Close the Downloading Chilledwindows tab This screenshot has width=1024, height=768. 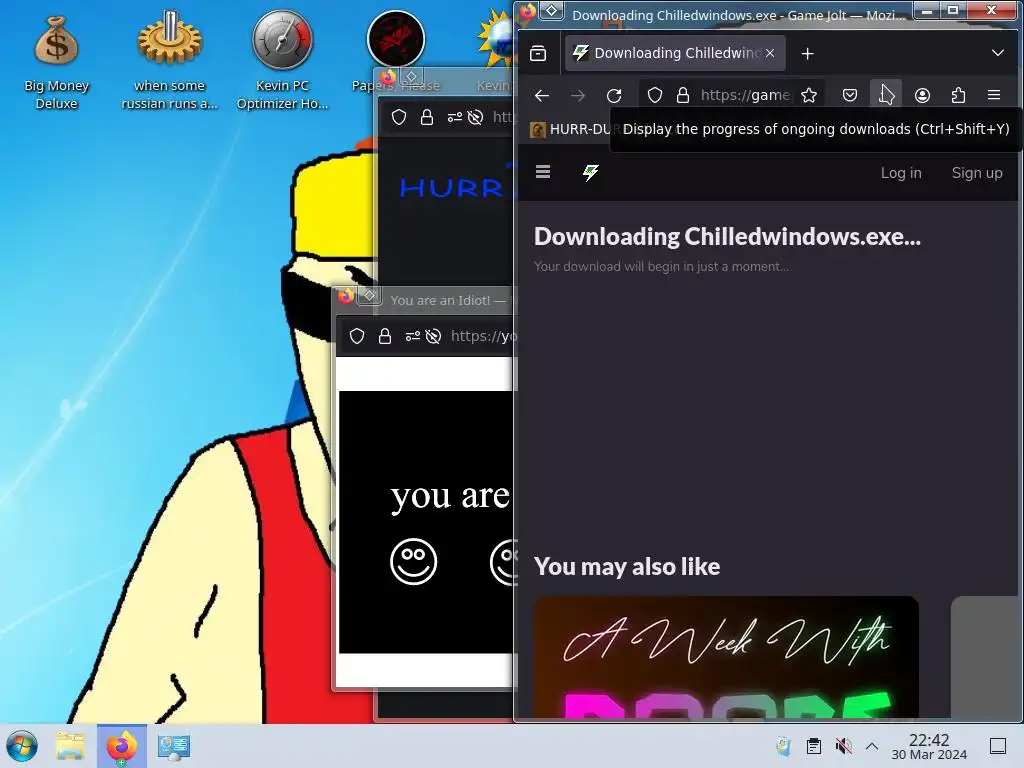pos(770,54)
